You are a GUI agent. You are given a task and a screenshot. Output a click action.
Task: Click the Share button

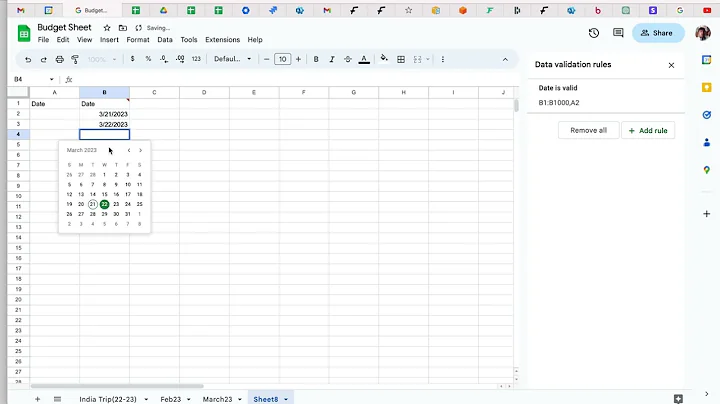[658, 33]
